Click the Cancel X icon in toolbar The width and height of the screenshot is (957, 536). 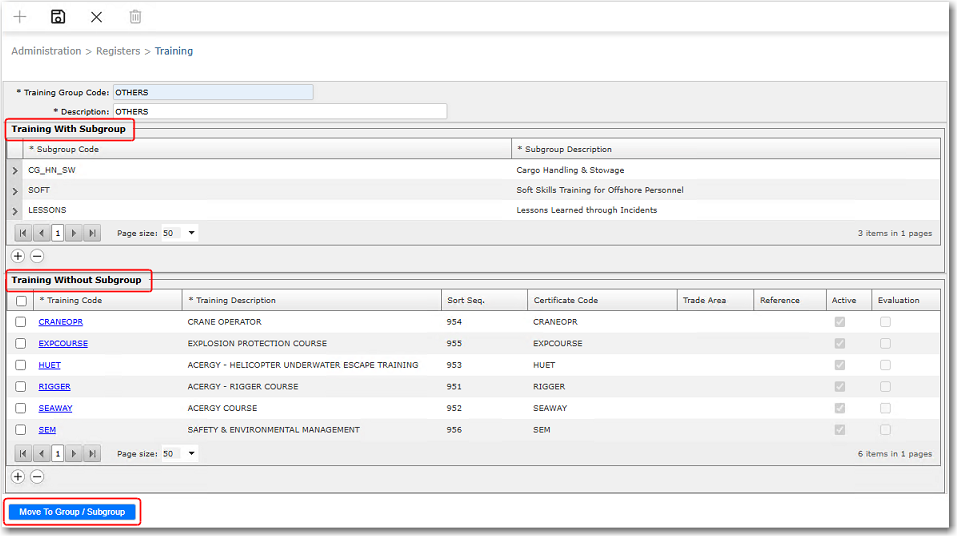tap(96, 17)
